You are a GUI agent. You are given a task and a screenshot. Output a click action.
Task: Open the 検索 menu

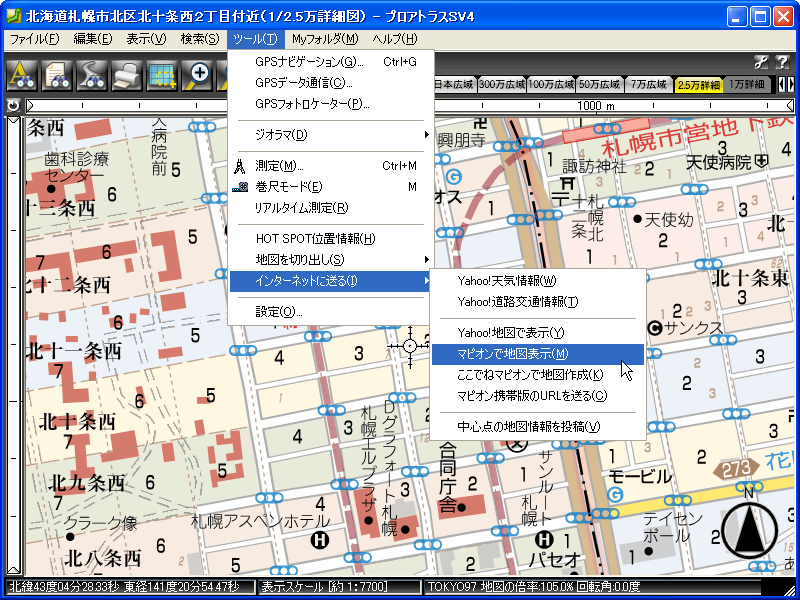click(x=199, y=39)
